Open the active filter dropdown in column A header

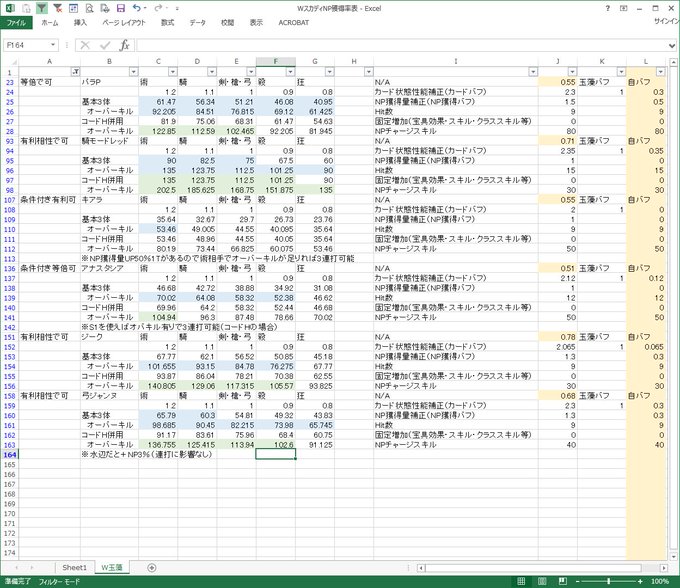[75, 72]
